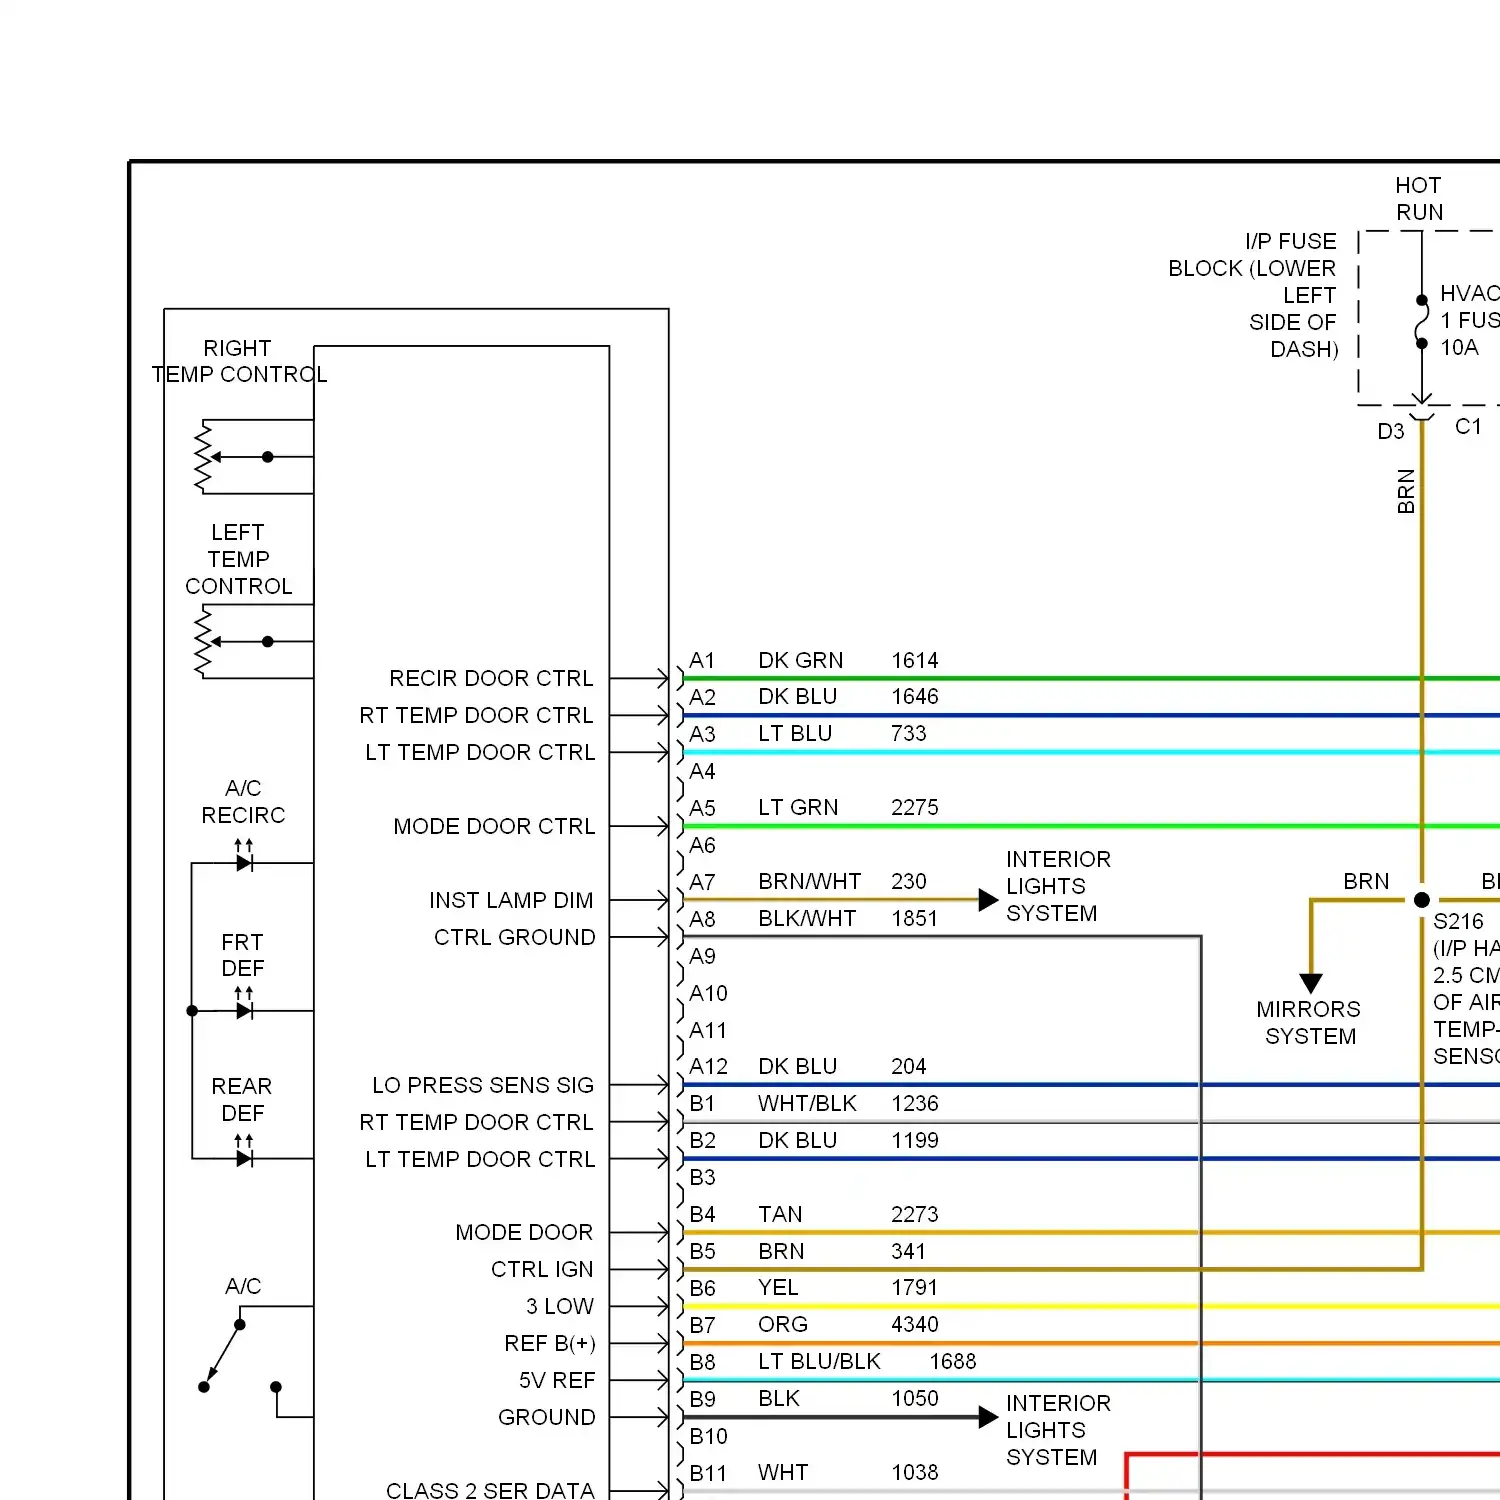This screenshot has width=1500, height=1500.
Task: Click the "LT GRN" wire color text
Action: pos(798,807)
